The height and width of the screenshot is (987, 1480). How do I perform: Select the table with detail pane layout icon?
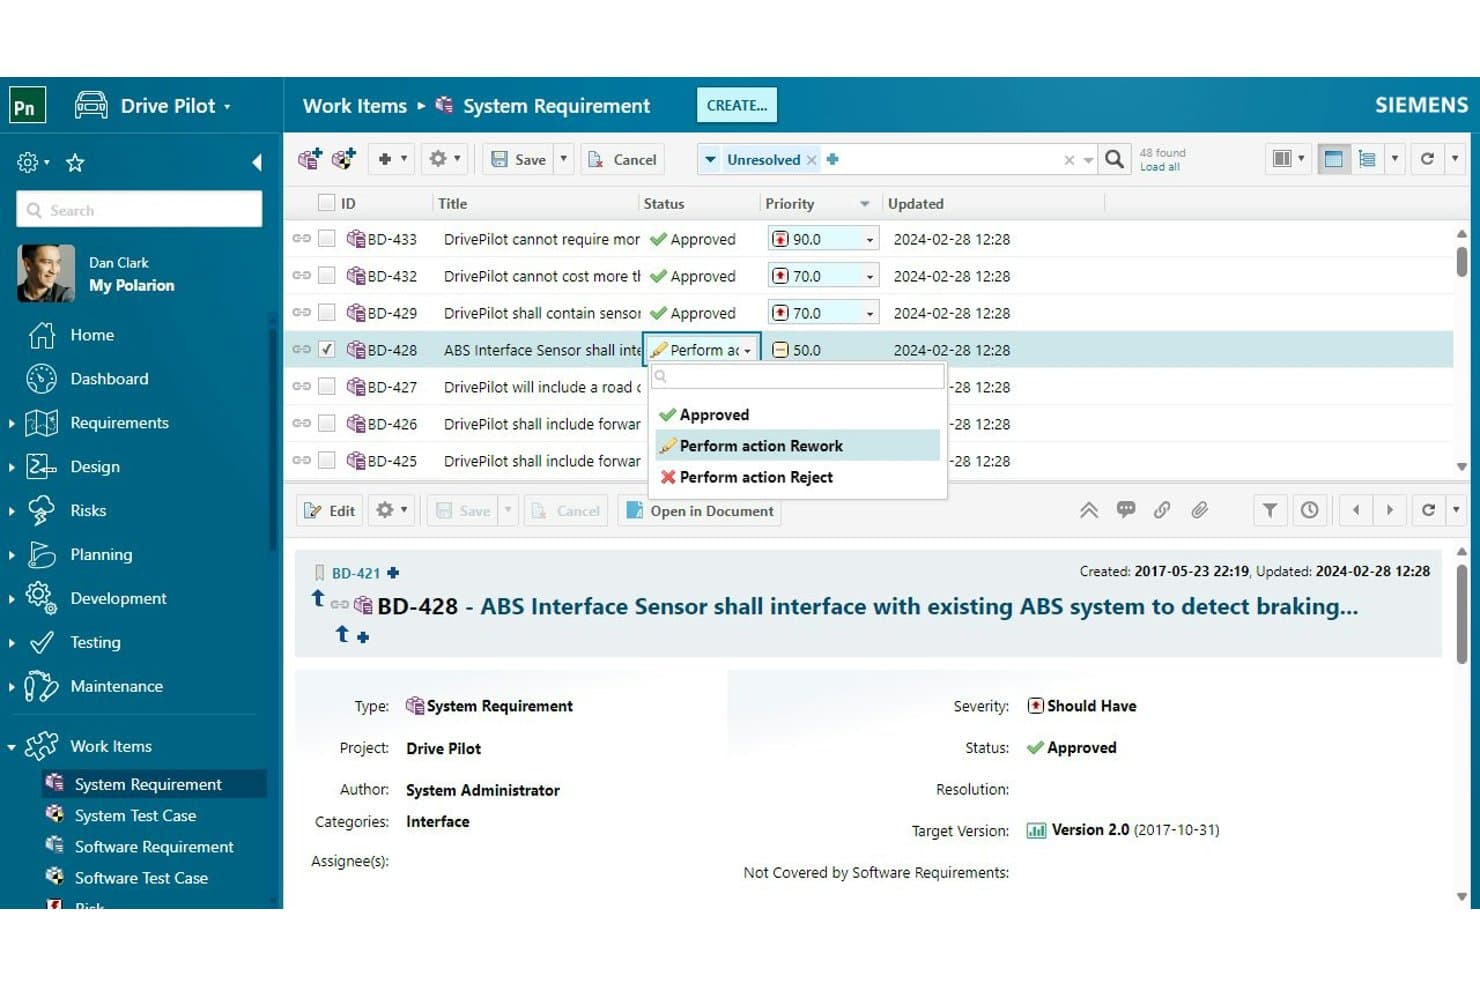1333,159
